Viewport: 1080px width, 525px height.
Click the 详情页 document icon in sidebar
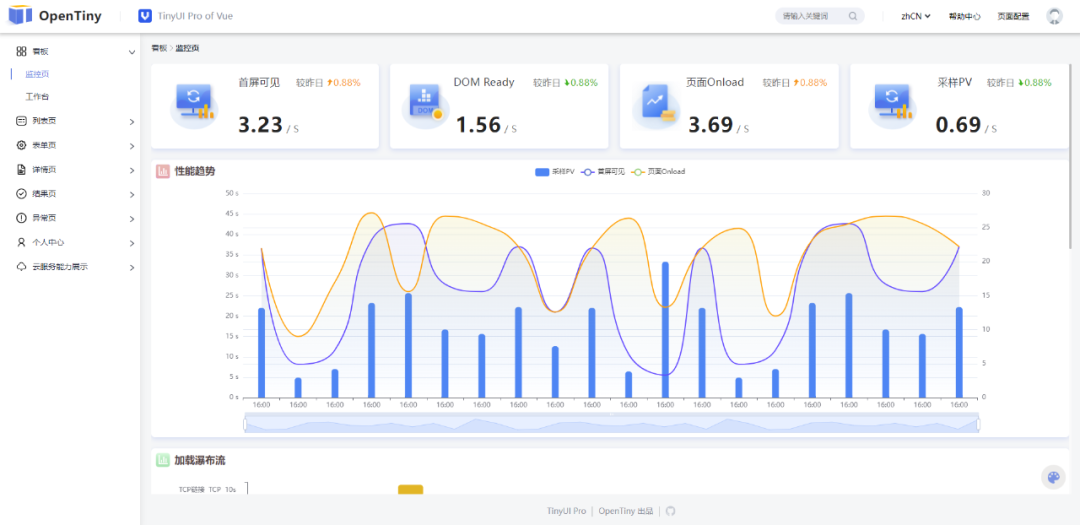[21, 169]
